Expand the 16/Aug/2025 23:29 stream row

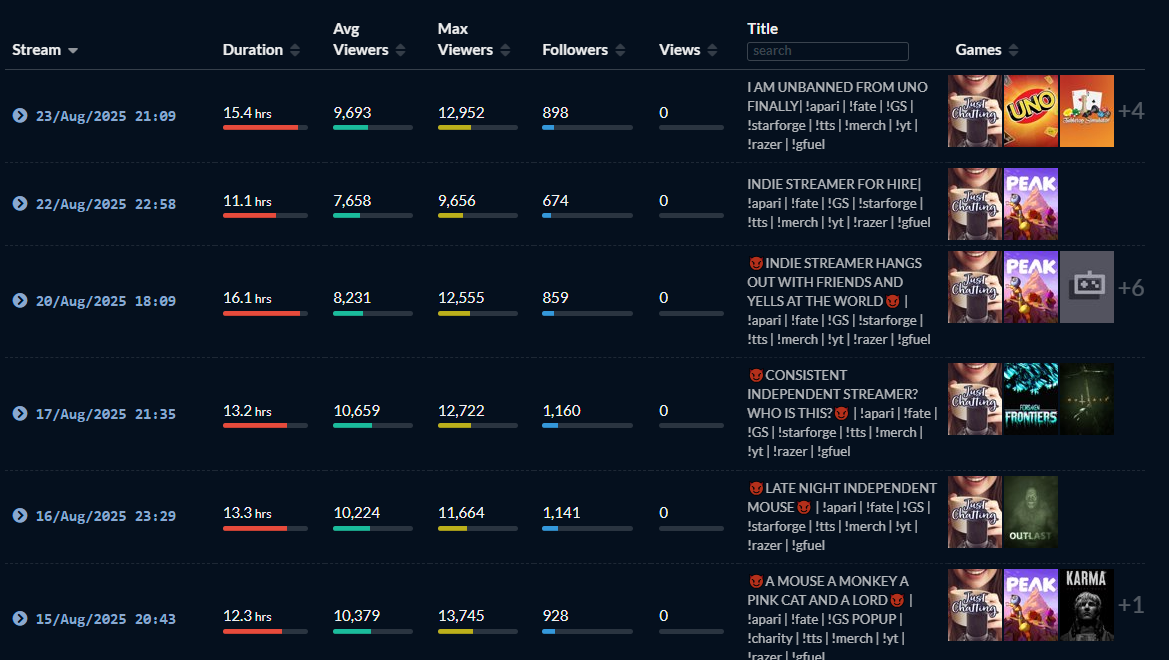pos(20,515)
